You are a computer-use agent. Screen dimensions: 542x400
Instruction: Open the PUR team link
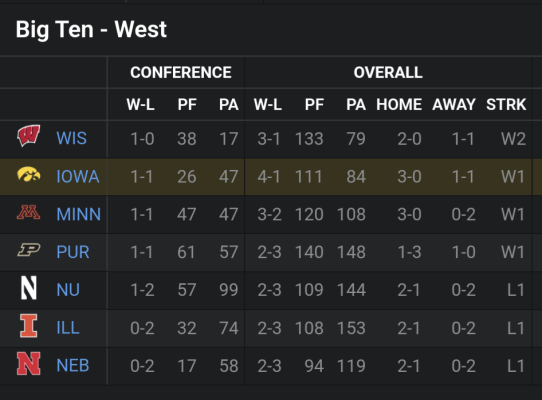(73, 252)
